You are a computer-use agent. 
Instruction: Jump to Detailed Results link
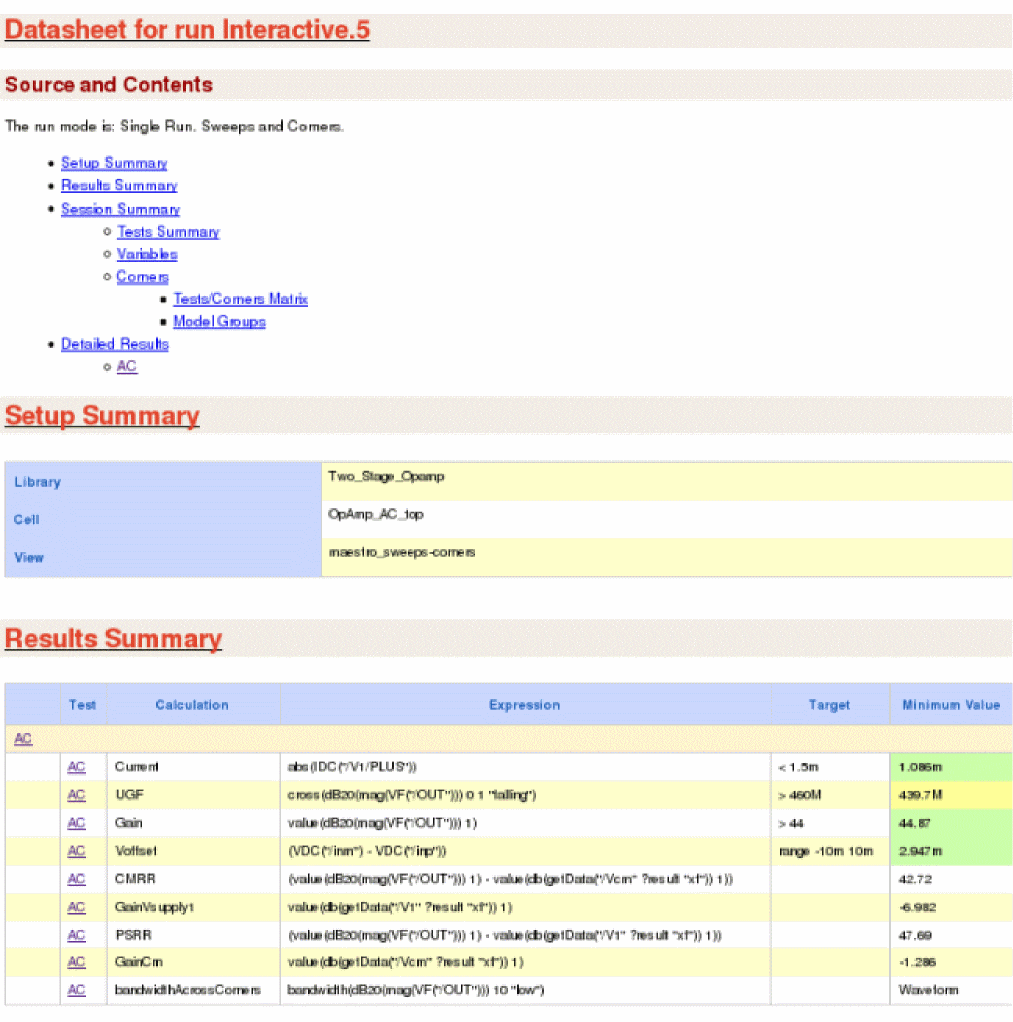115,344
